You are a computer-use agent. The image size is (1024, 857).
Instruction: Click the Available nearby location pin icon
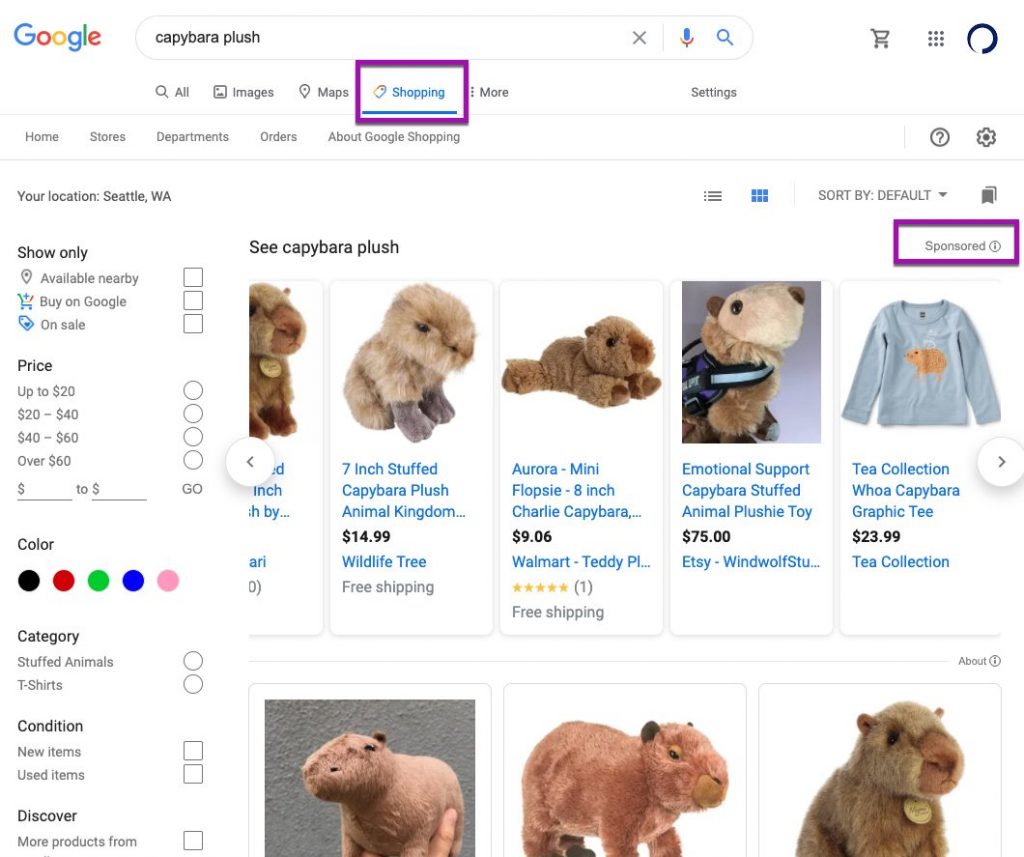tap(26, 277)
